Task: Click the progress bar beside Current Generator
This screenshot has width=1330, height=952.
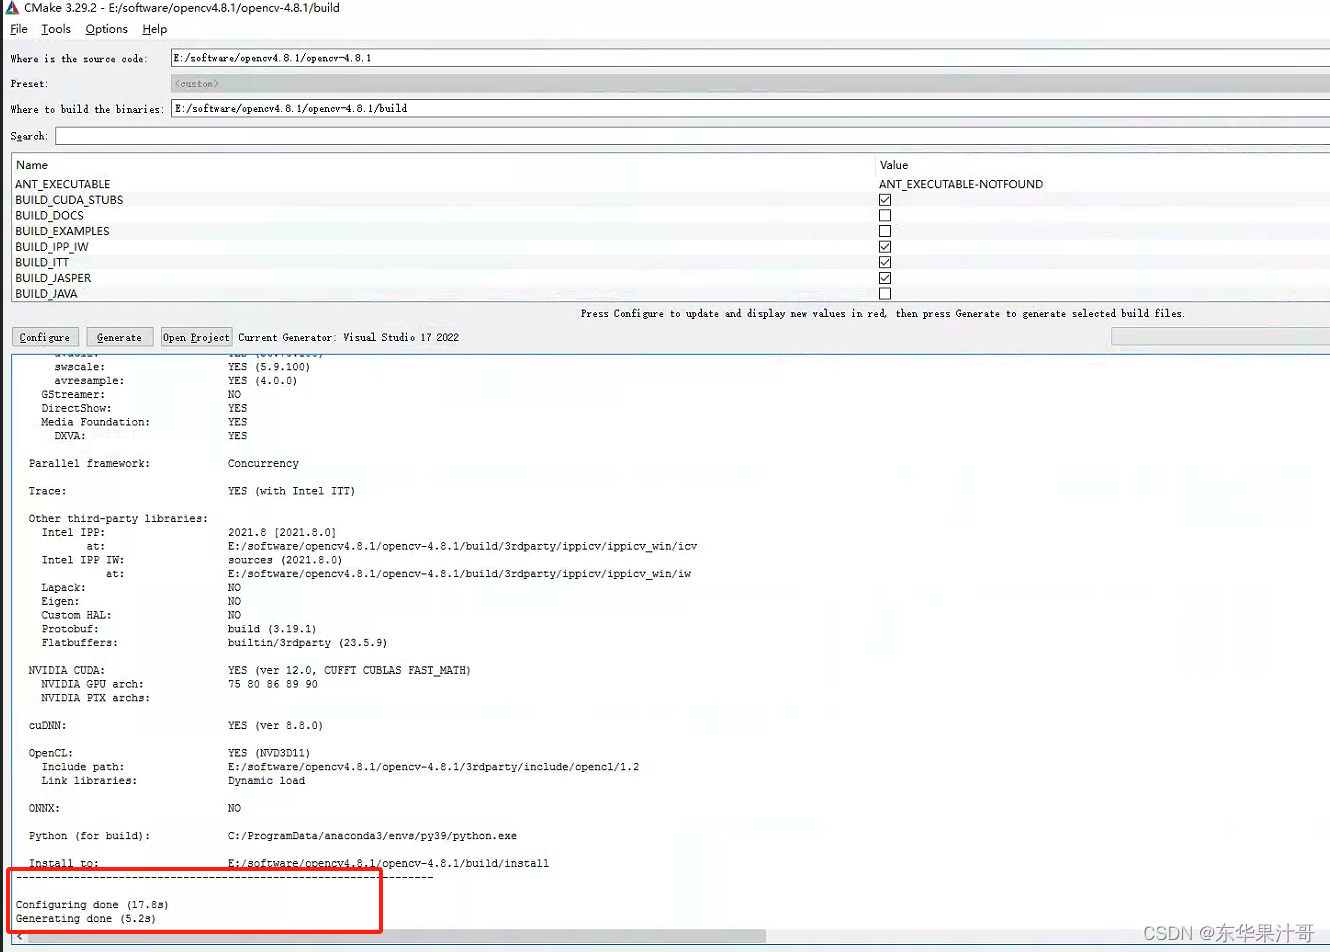Action: coord(1220,337)
